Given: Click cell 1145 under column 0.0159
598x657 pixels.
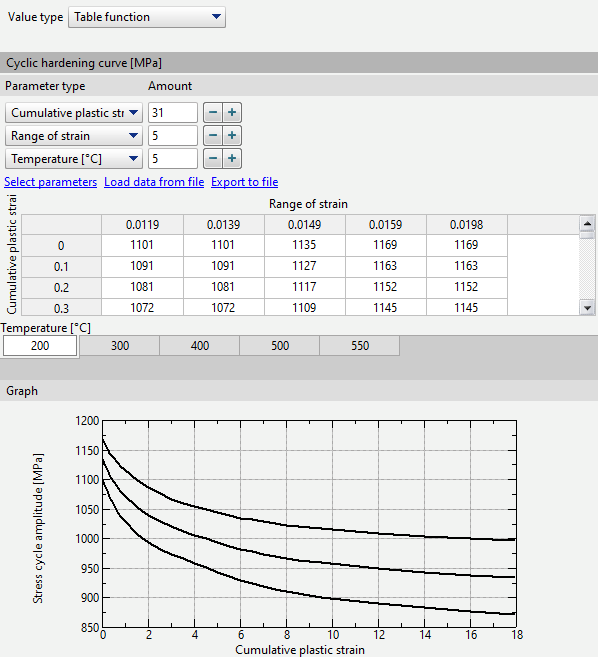Looking at the screenshot, I should (386, 308).
